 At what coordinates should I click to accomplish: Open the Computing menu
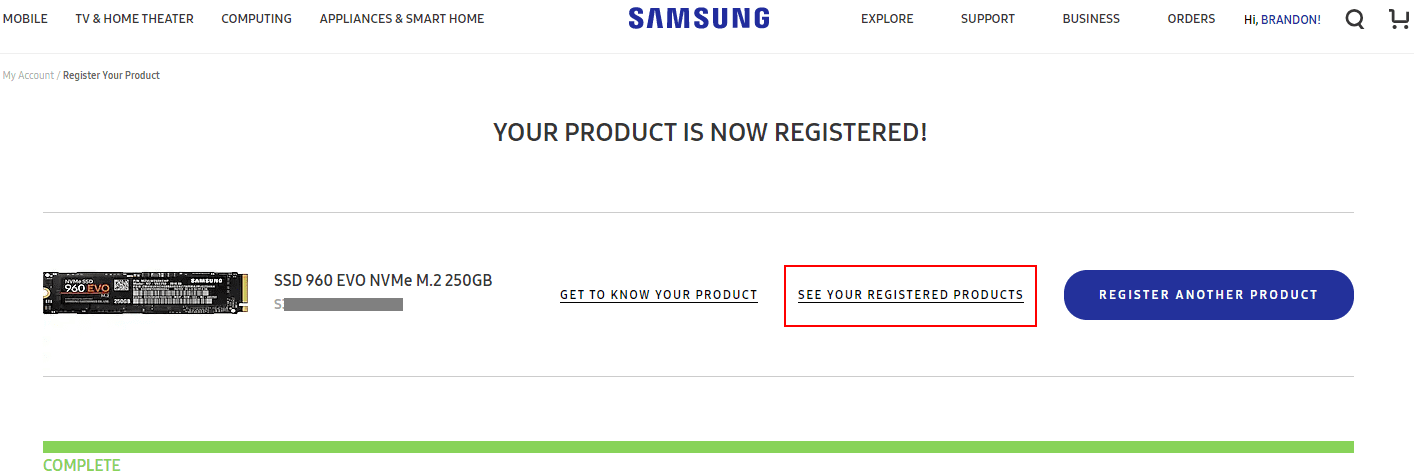(256, 19)
